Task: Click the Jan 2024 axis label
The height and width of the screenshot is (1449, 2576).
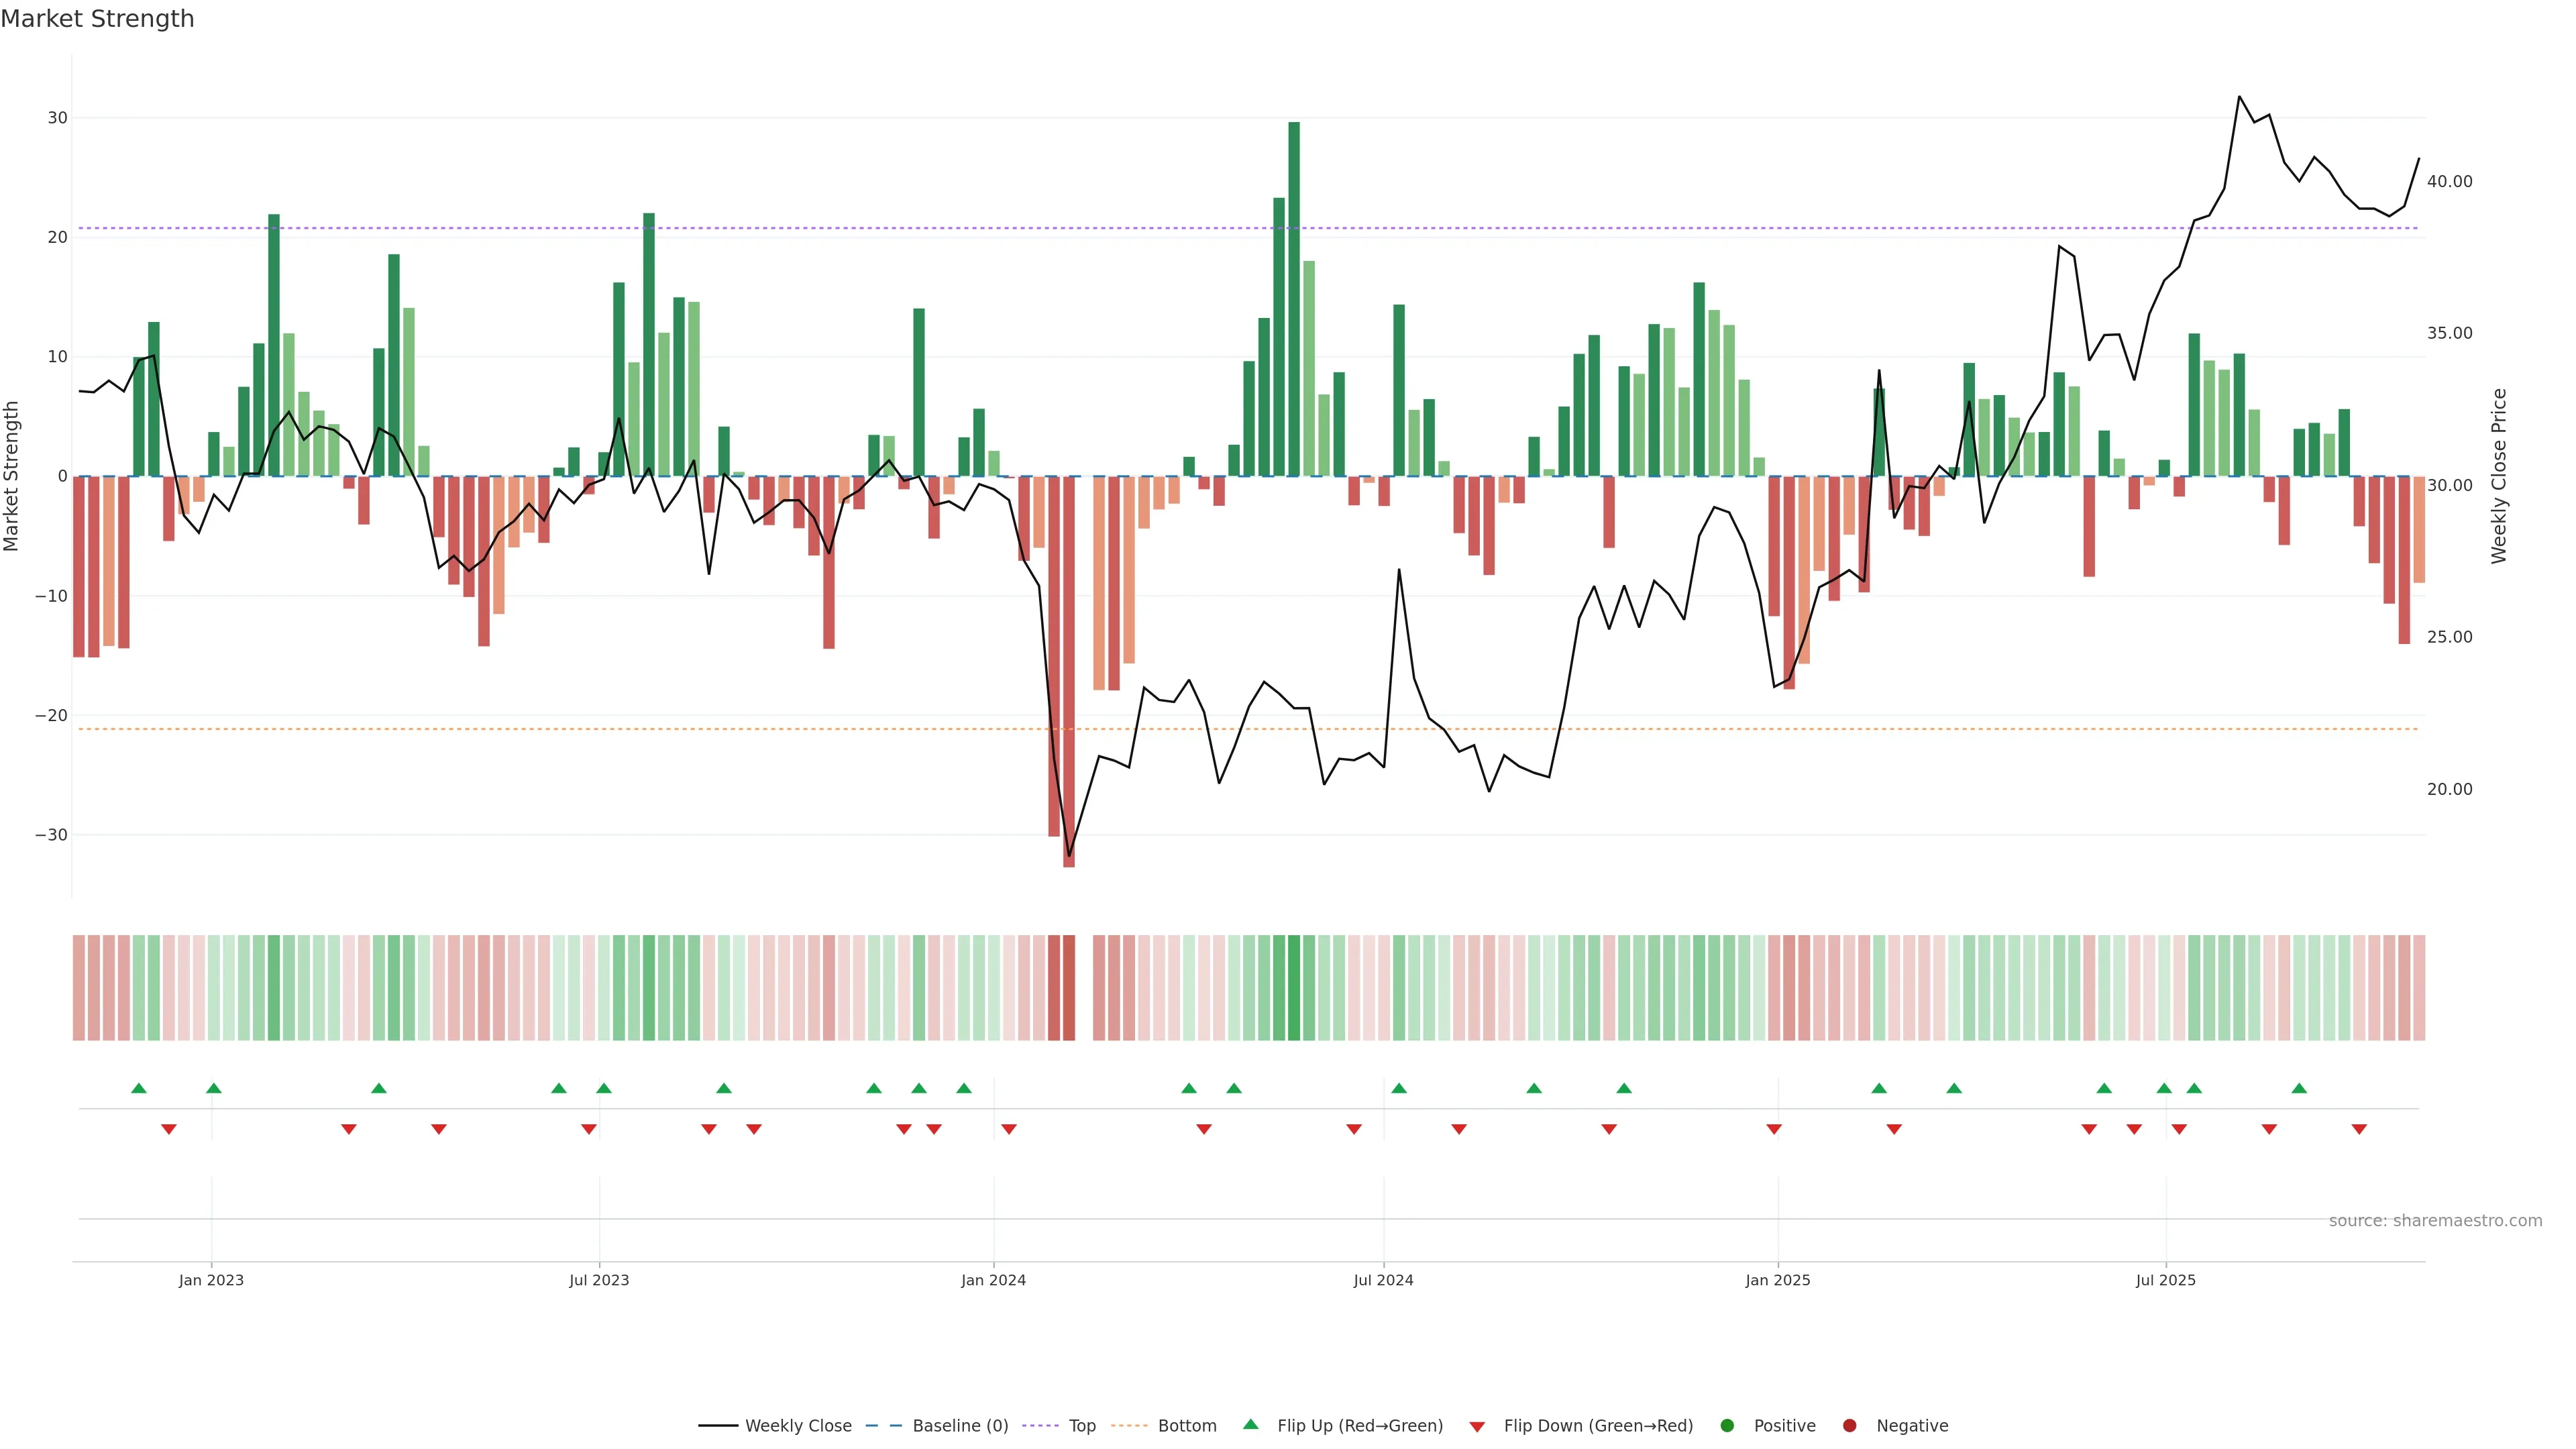Action: 993,1280
